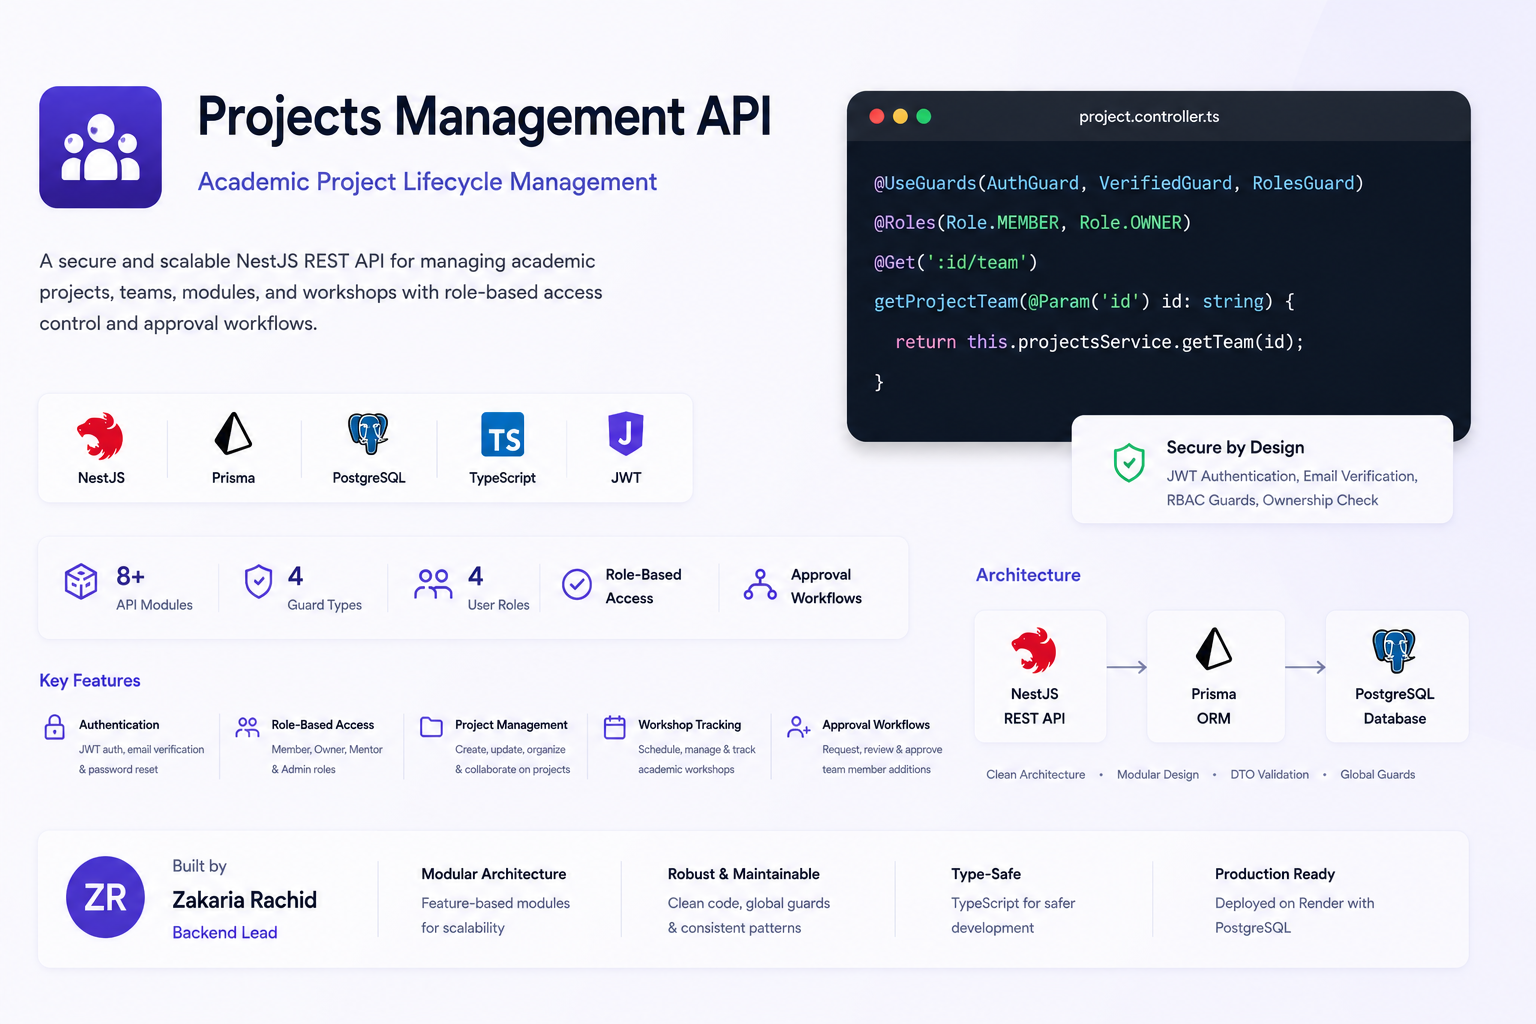Click the Architecture heading

(1028, 575)
